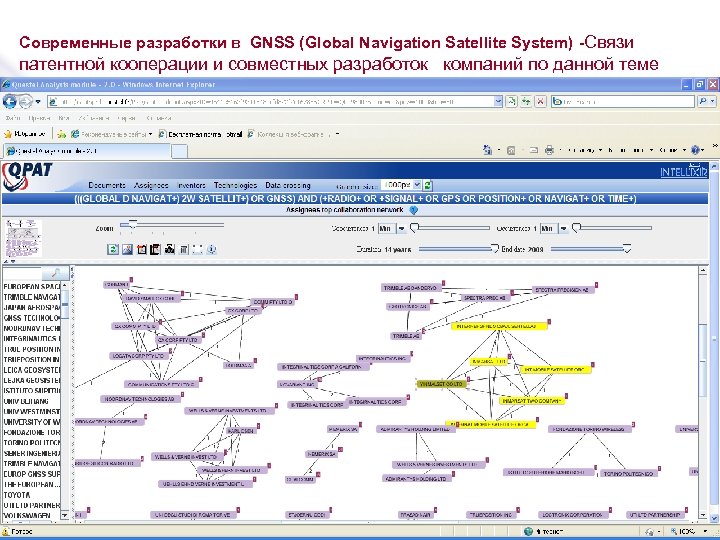Screen dimensions: 720x540
Task: Click the wand search icon above assignee list
Action: pos(56,273)
